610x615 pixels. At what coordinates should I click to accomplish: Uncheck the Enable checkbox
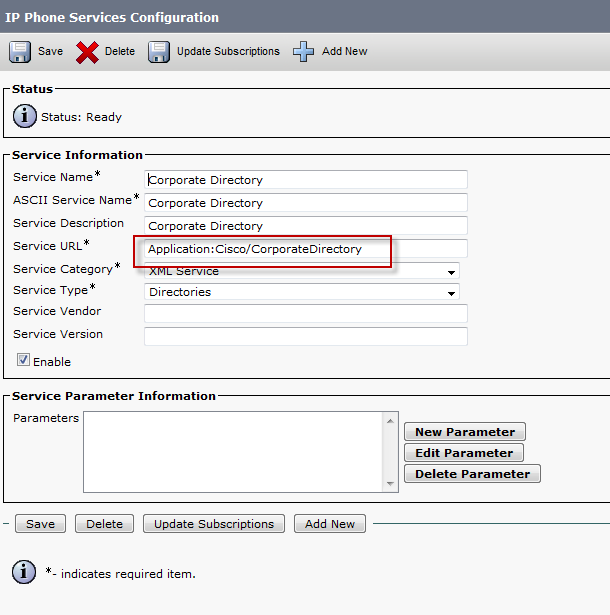(23, 359)
